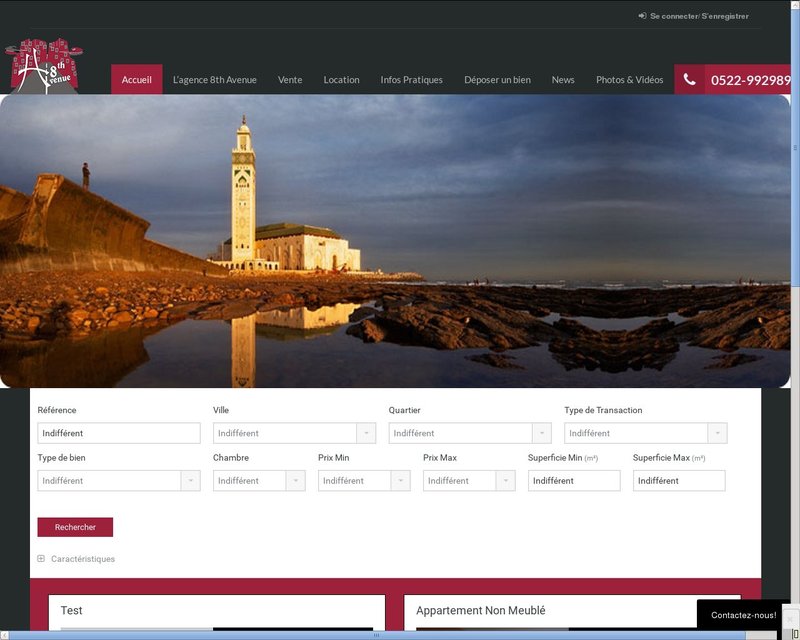The width and height of the screenshot is (800, 640).
Task: Open the Ville dropdown
Action: tap(294, 433)
